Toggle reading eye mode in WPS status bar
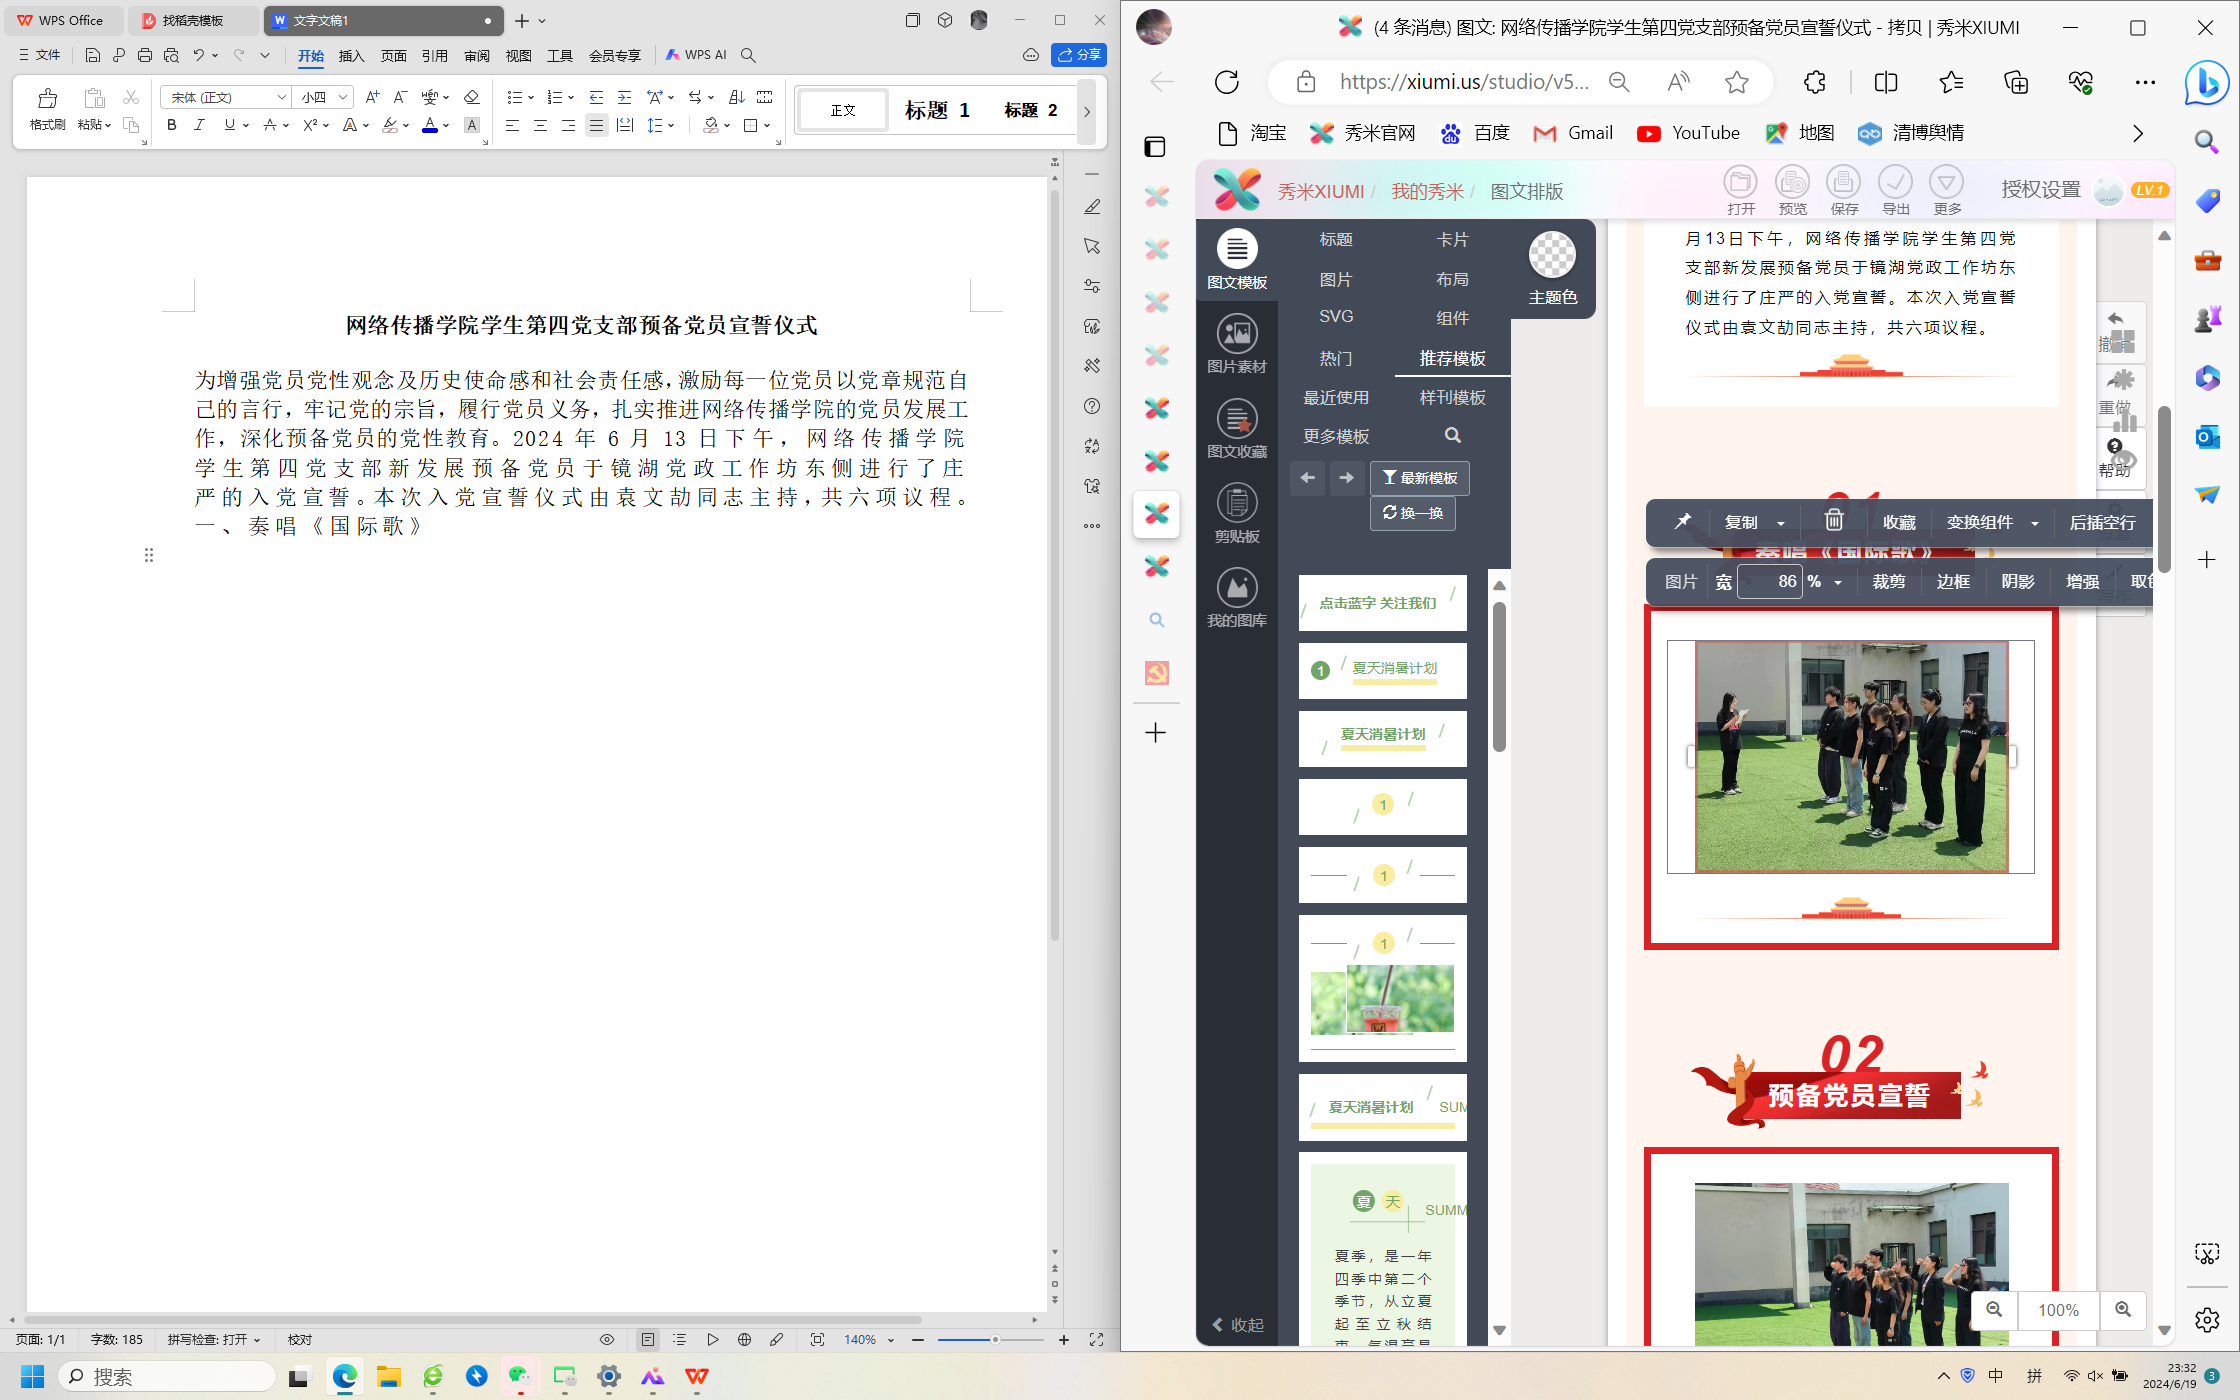 click(606, 1340)
